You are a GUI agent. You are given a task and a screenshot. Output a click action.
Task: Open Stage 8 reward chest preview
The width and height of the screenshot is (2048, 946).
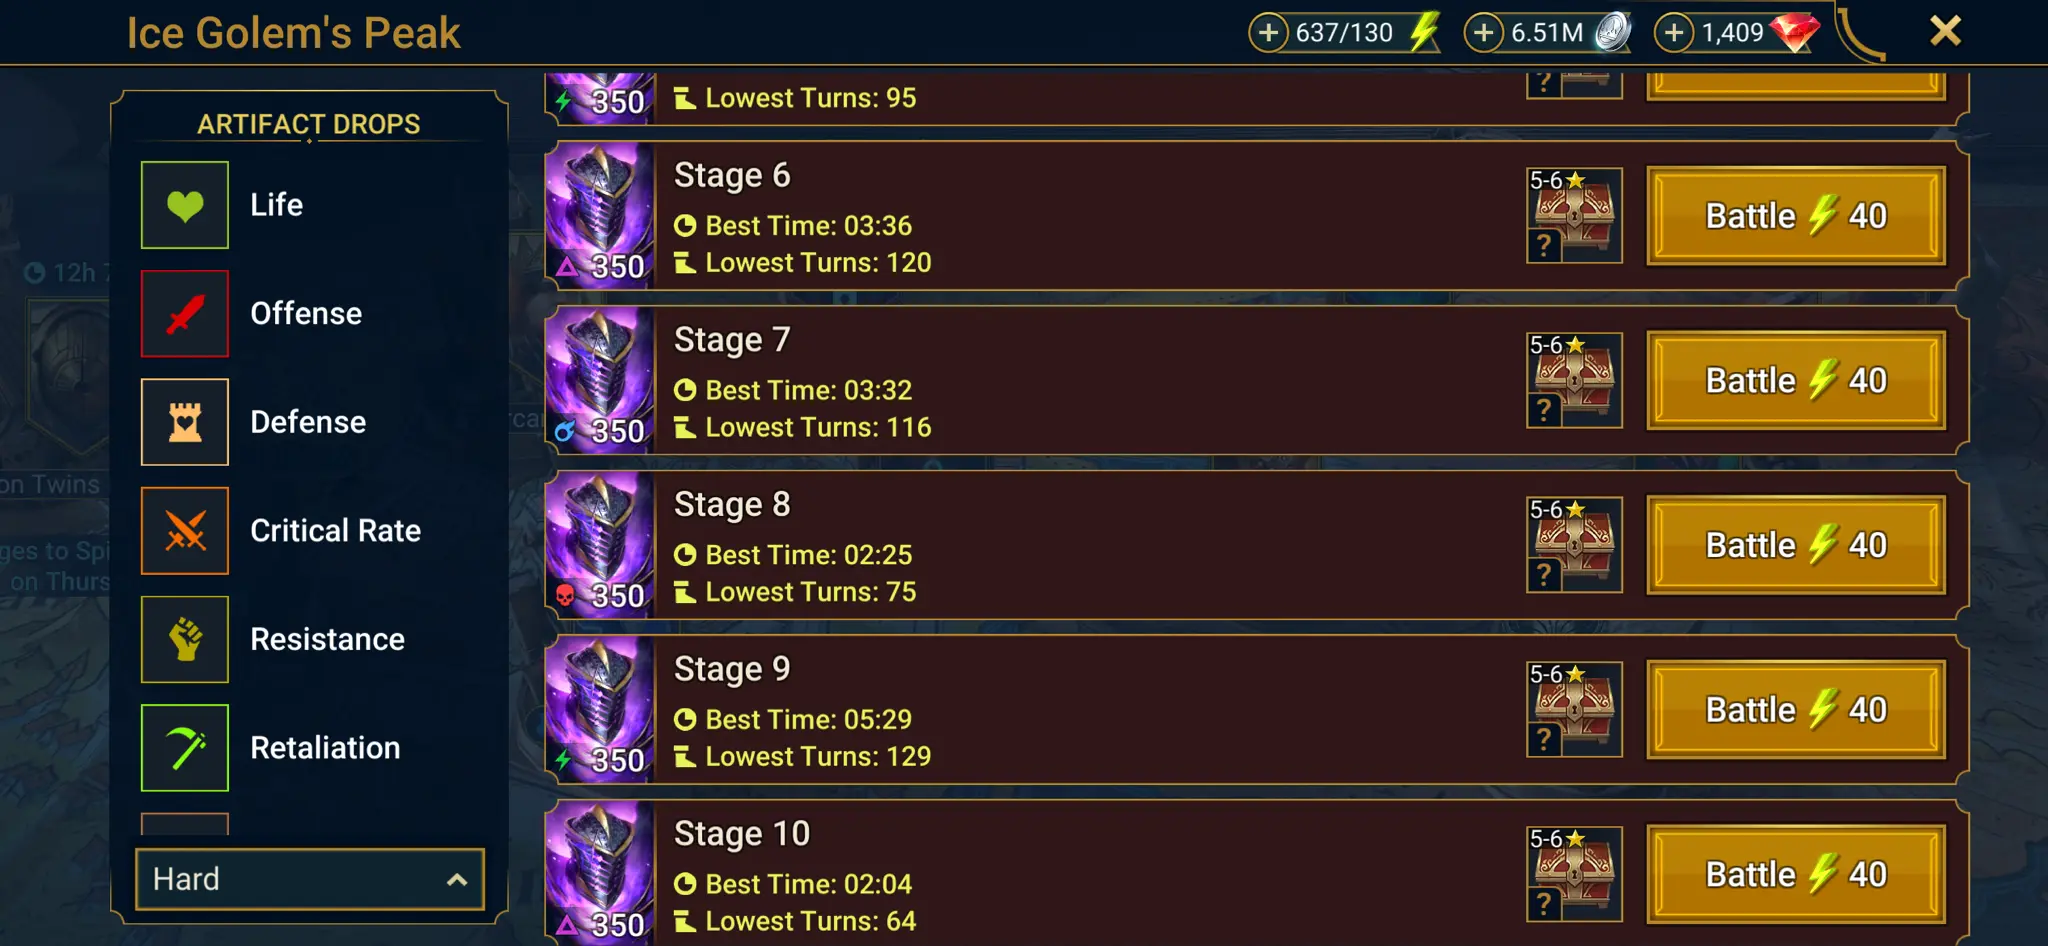[1574, 545]
